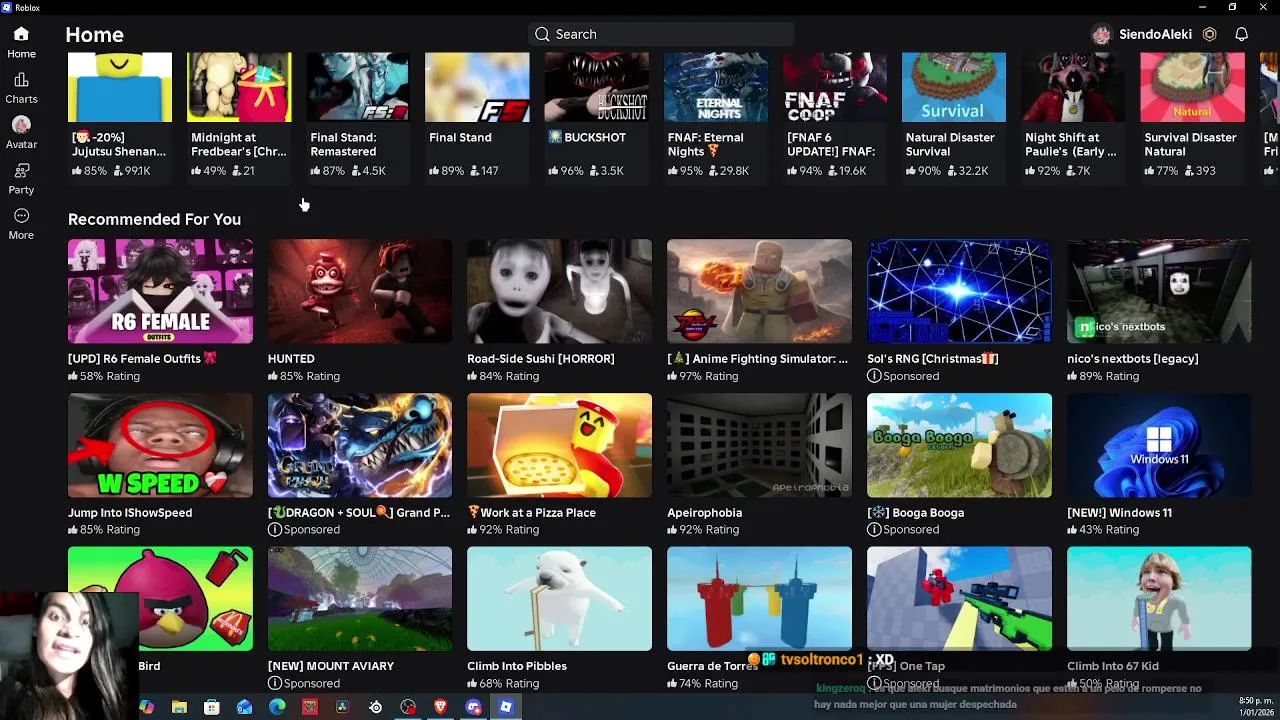Click the Search input field

(661, 34)
